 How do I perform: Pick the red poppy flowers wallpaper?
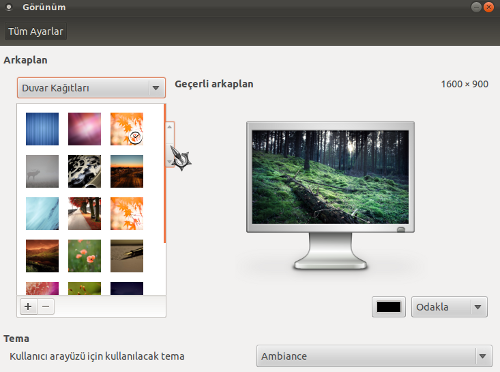84,256
